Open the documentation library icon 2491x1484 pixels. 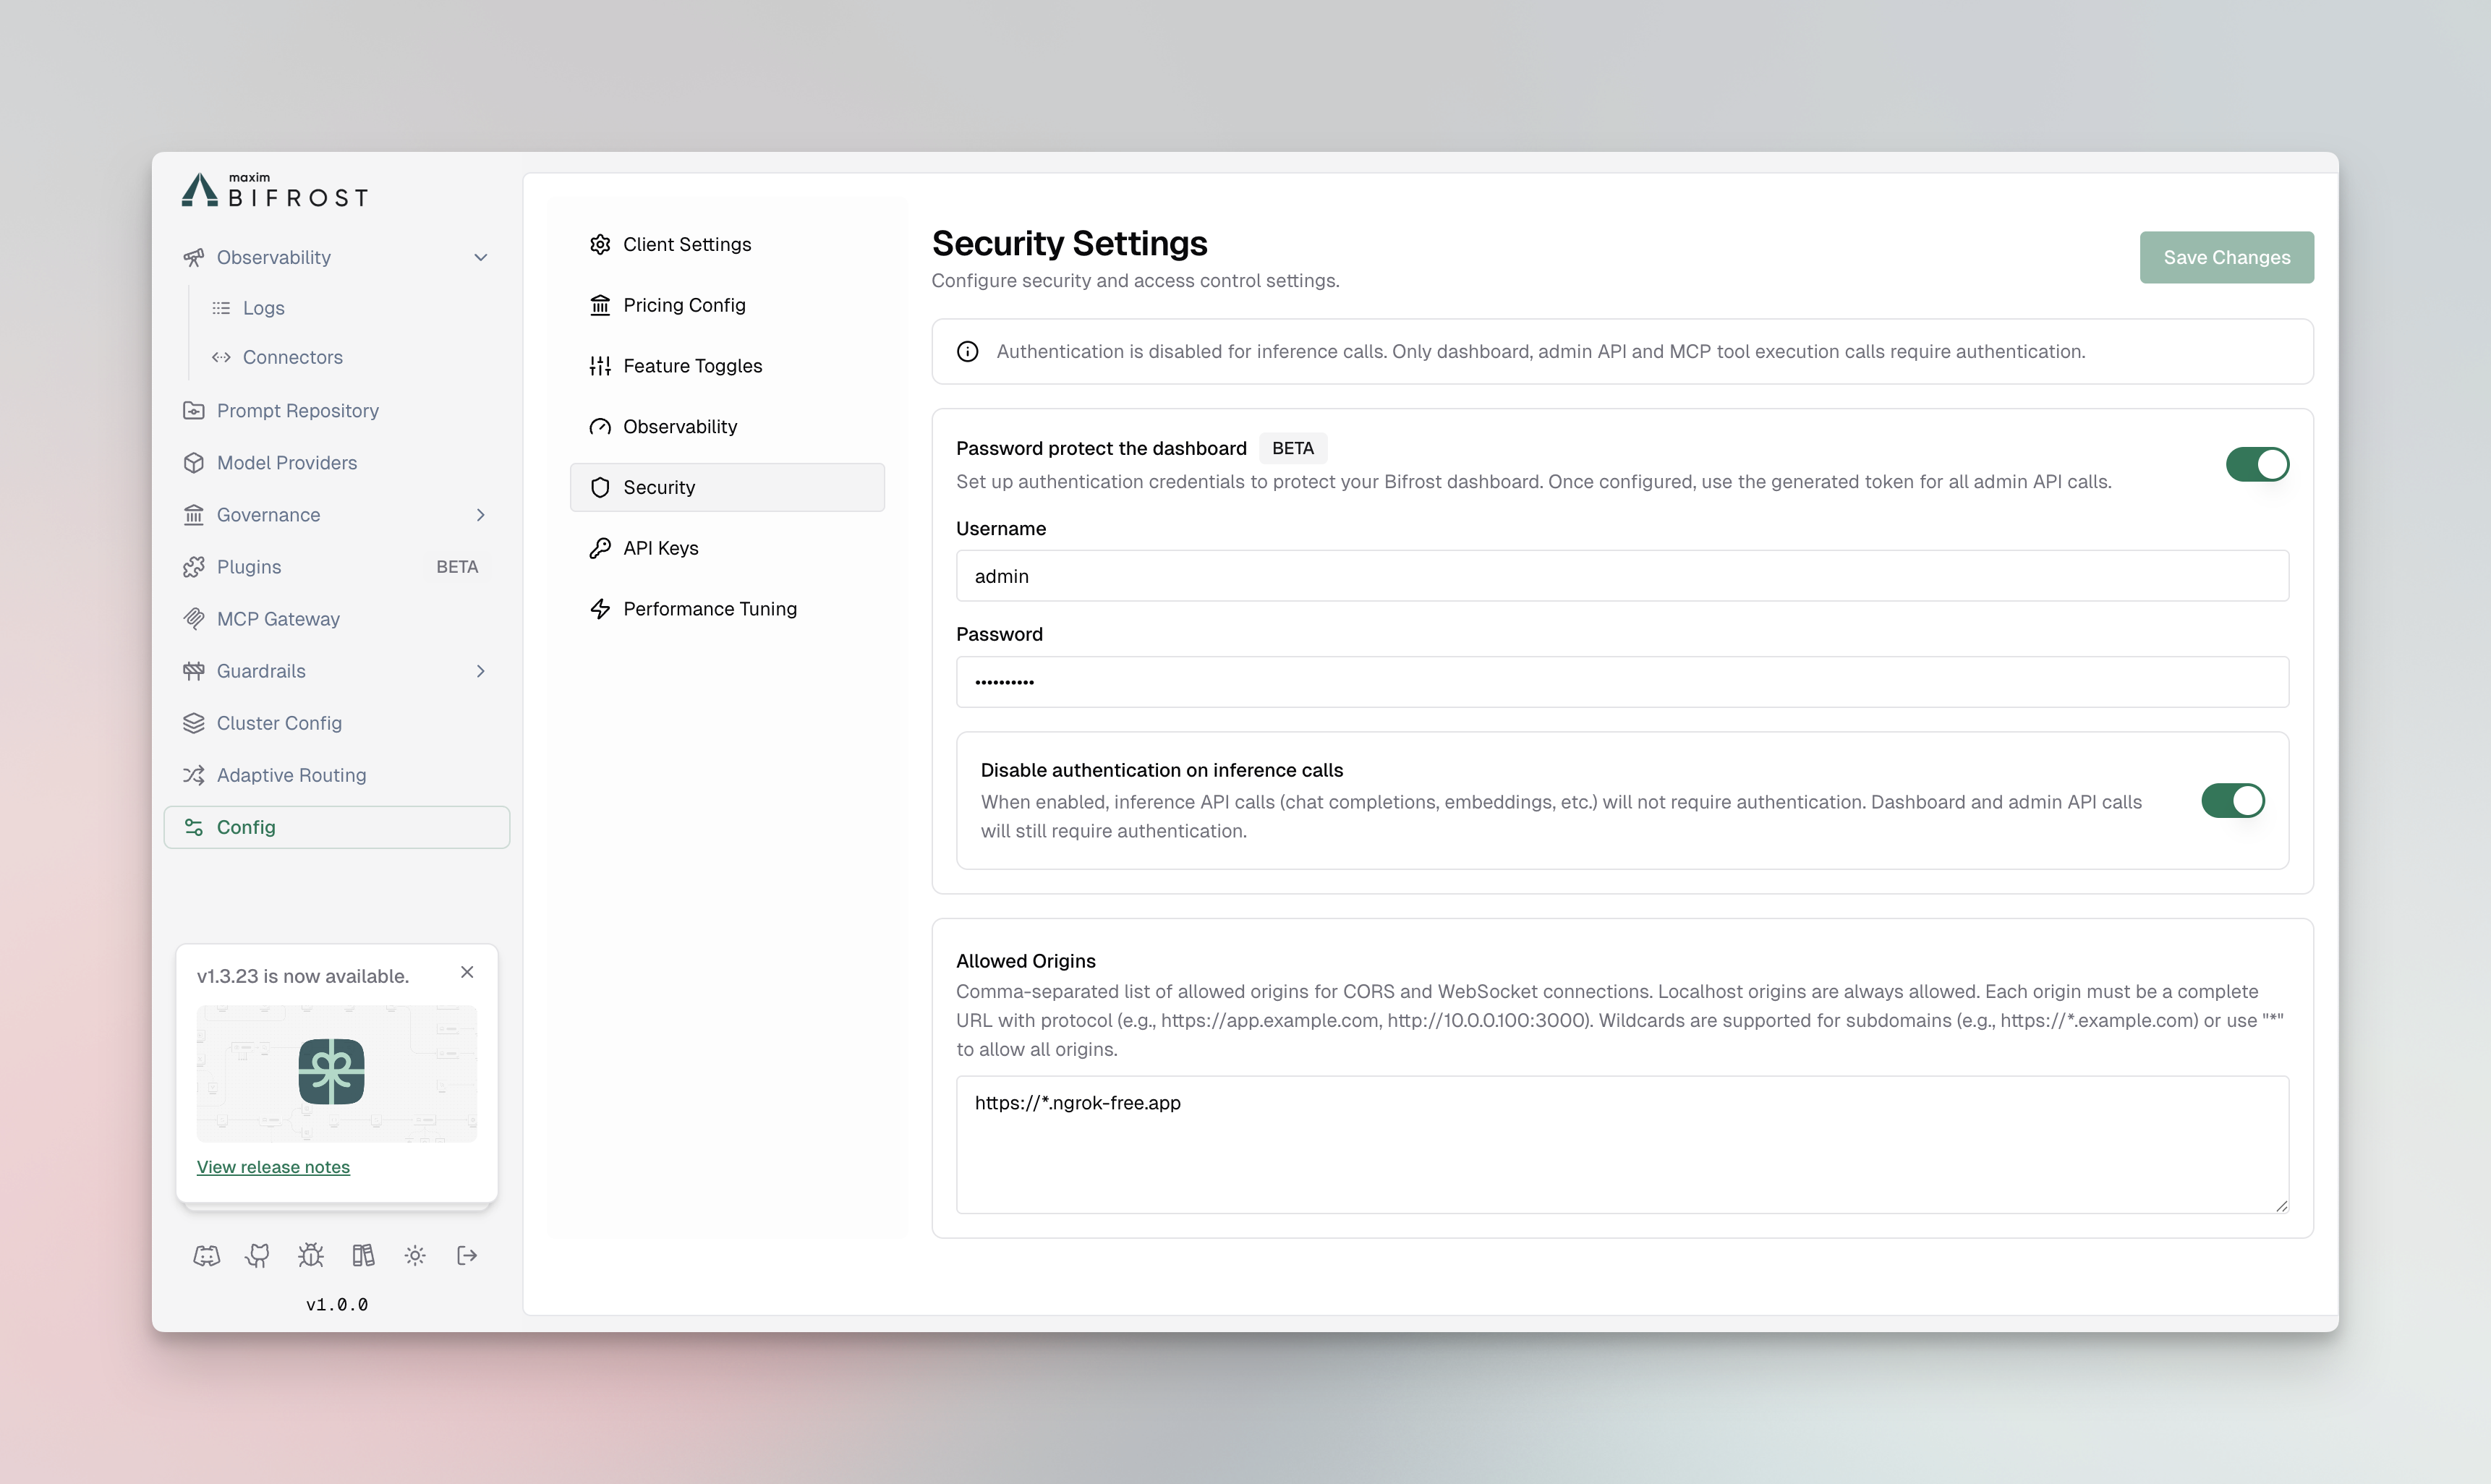[x=363, y=1255]
